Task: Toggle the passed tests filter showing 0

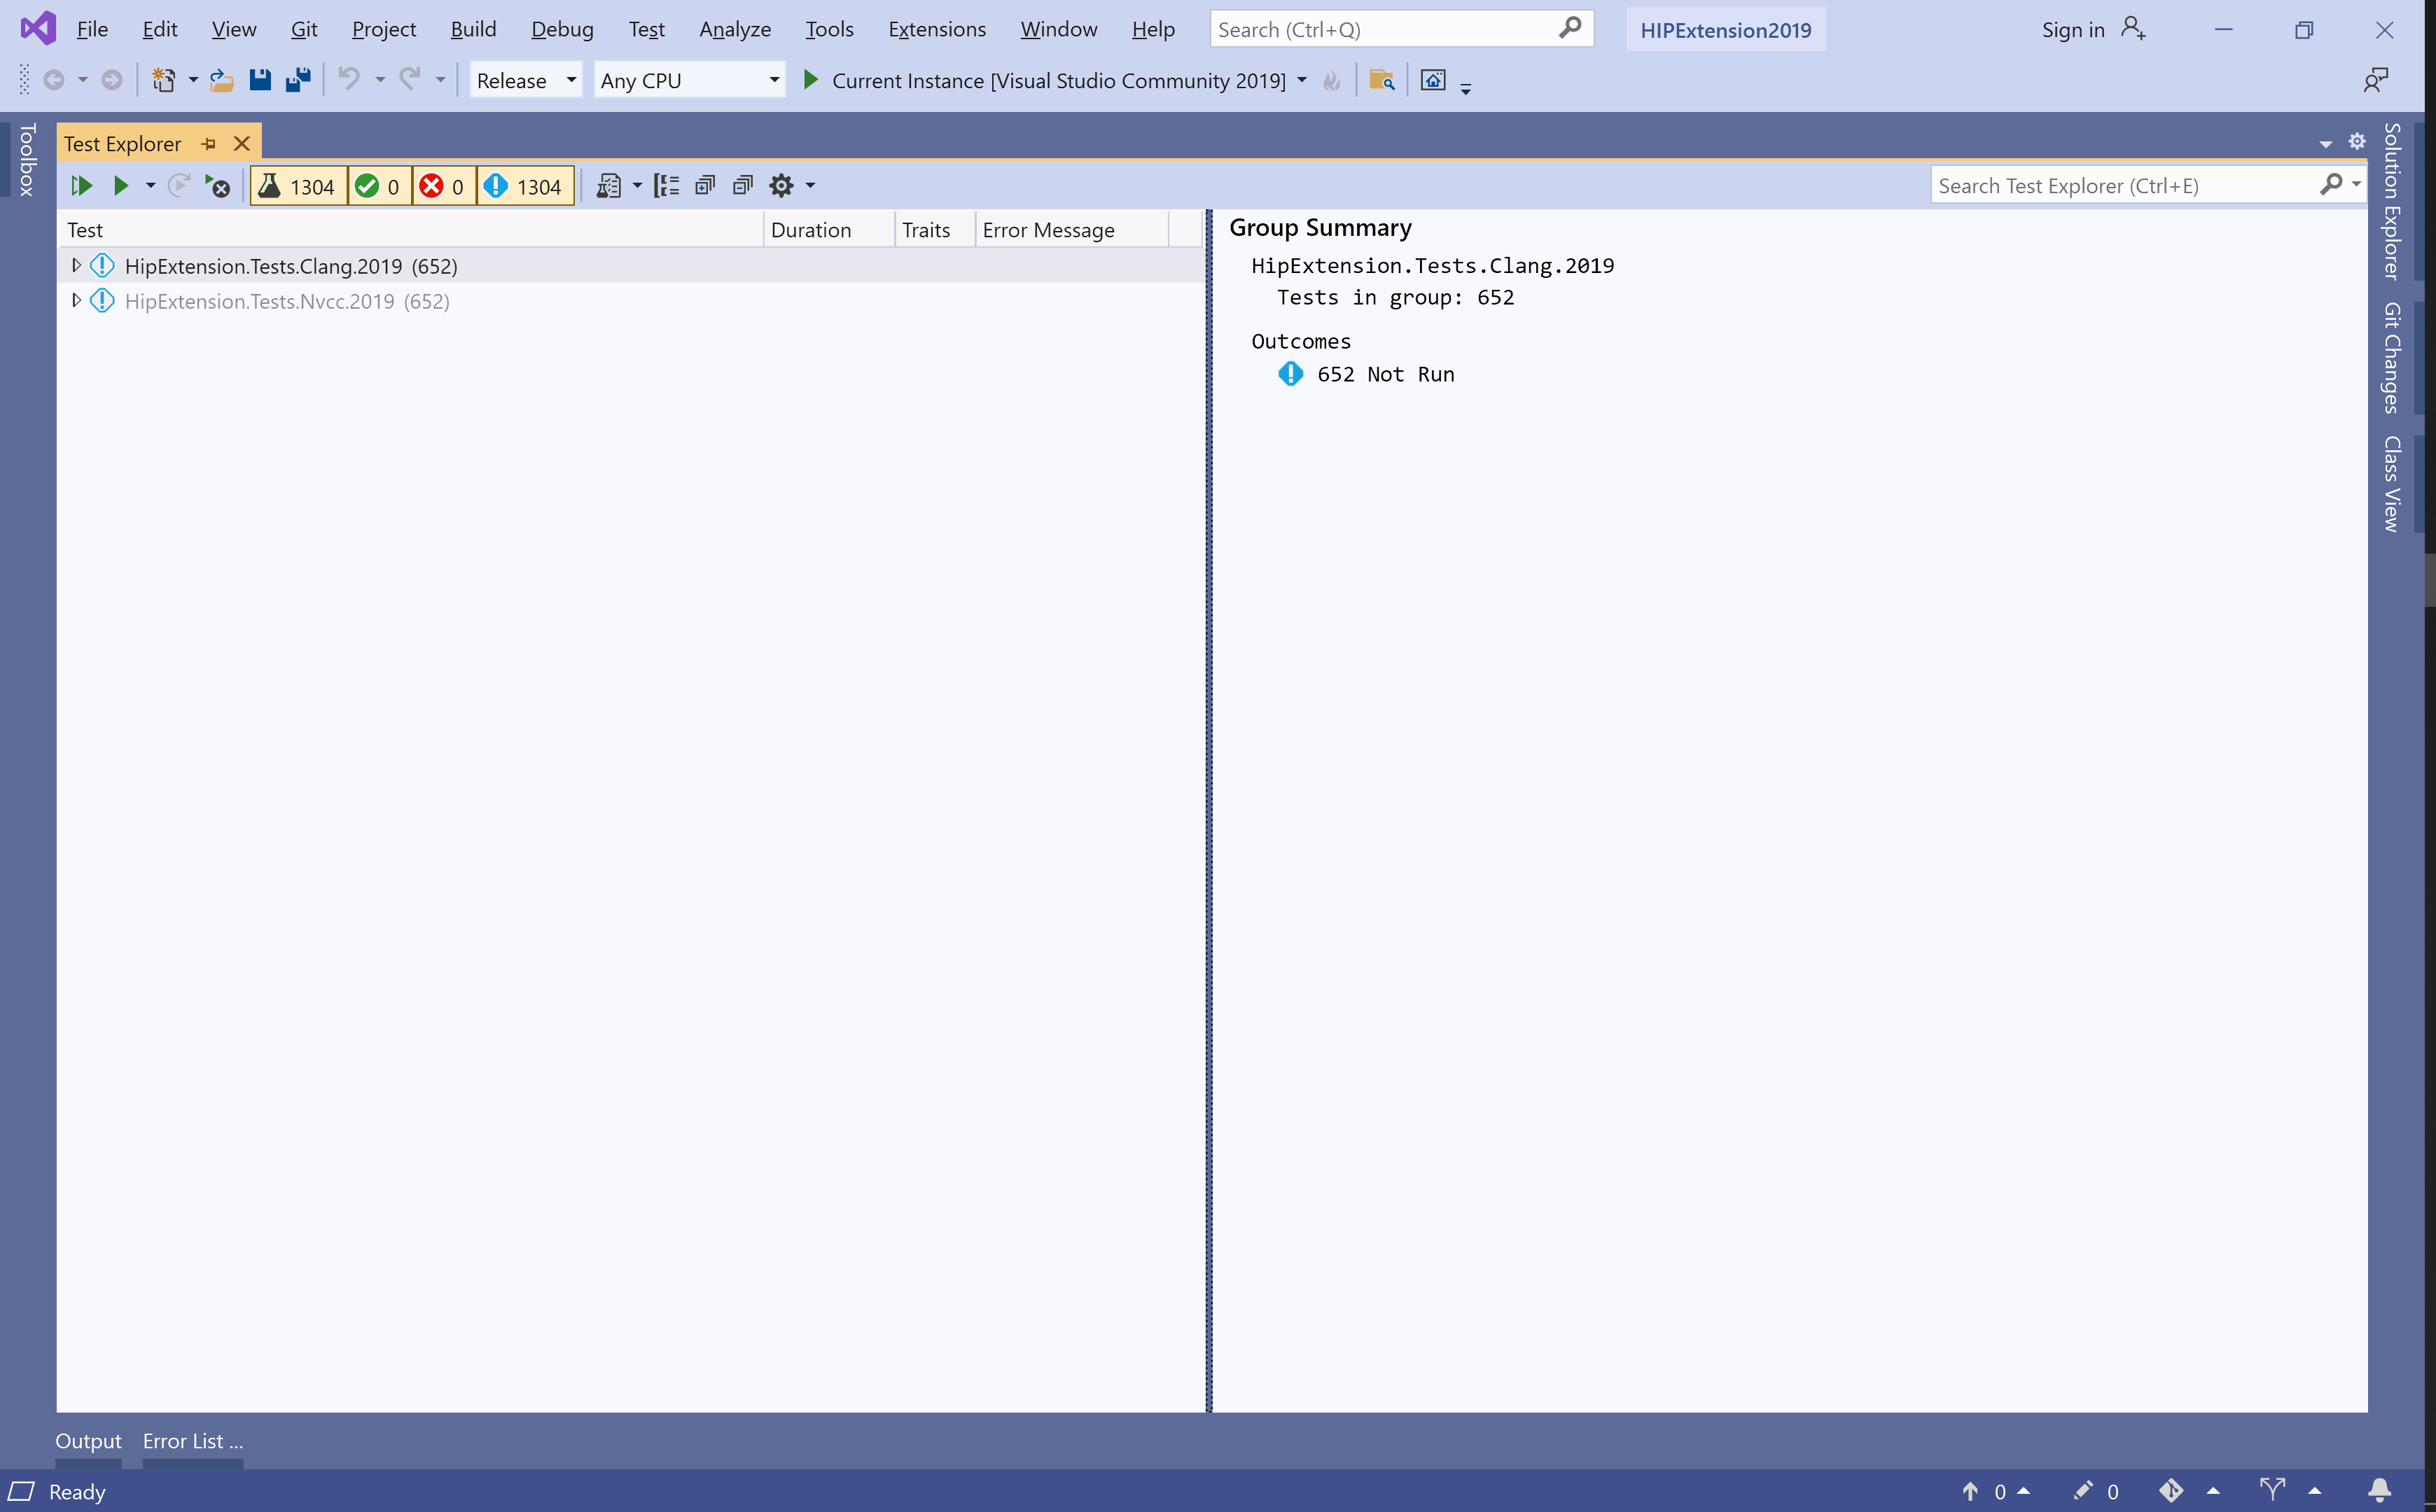Action: (x=379, y=187)
